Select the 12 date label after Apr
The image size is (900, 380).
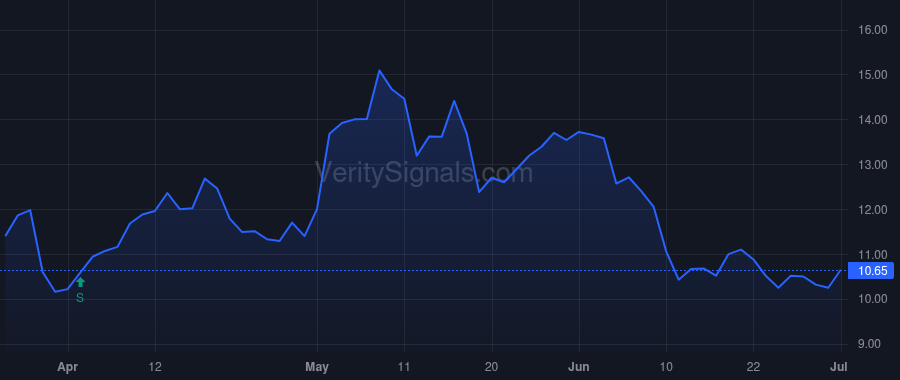[156, 366]
